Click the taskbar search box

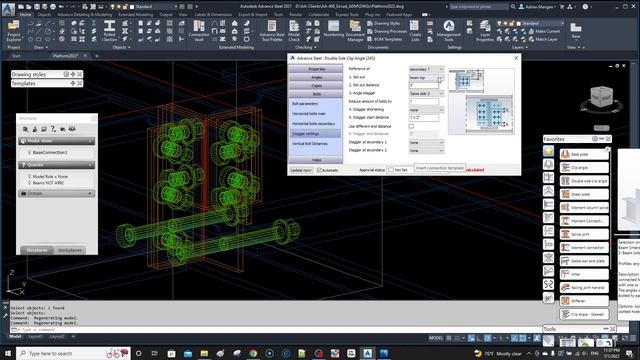73,353
